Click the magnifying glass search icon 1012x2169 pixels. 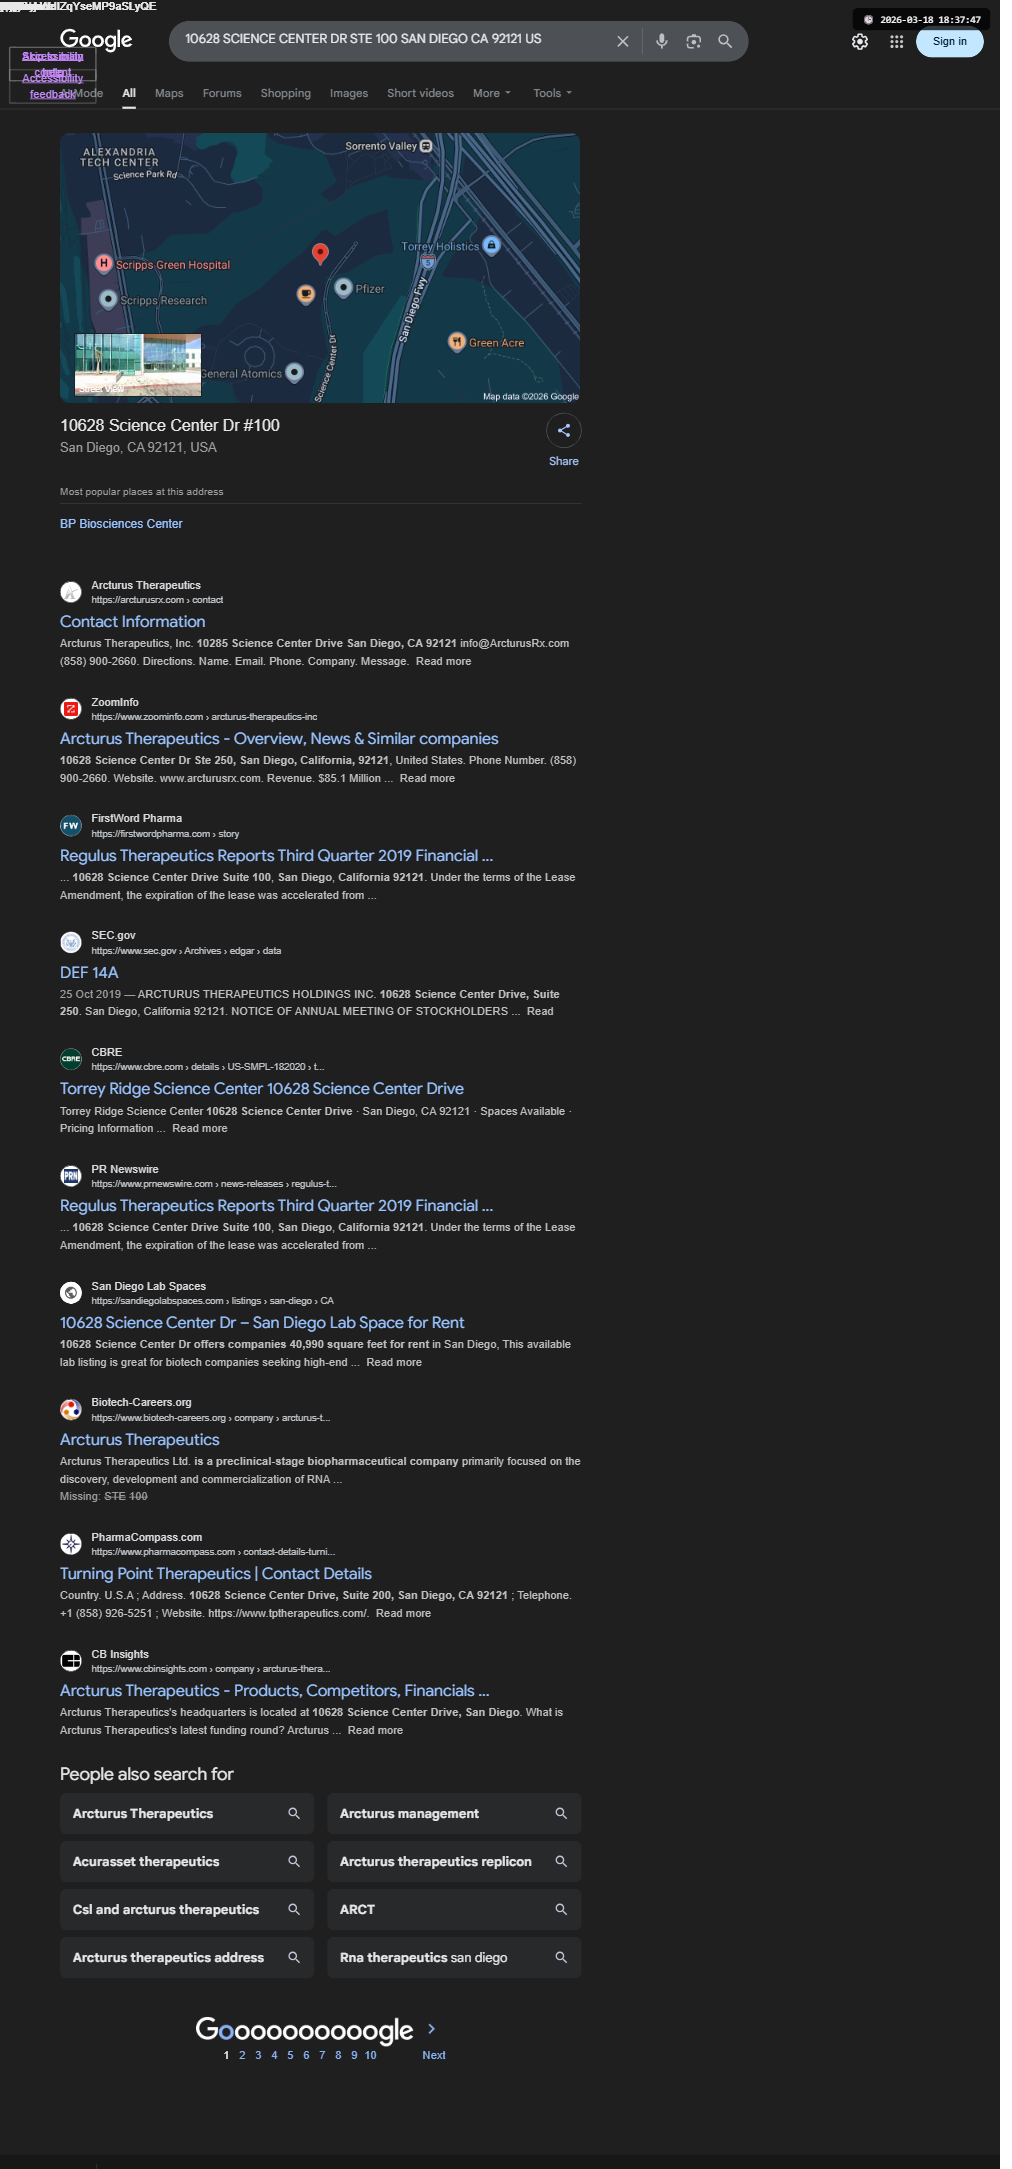coord(725,41)
